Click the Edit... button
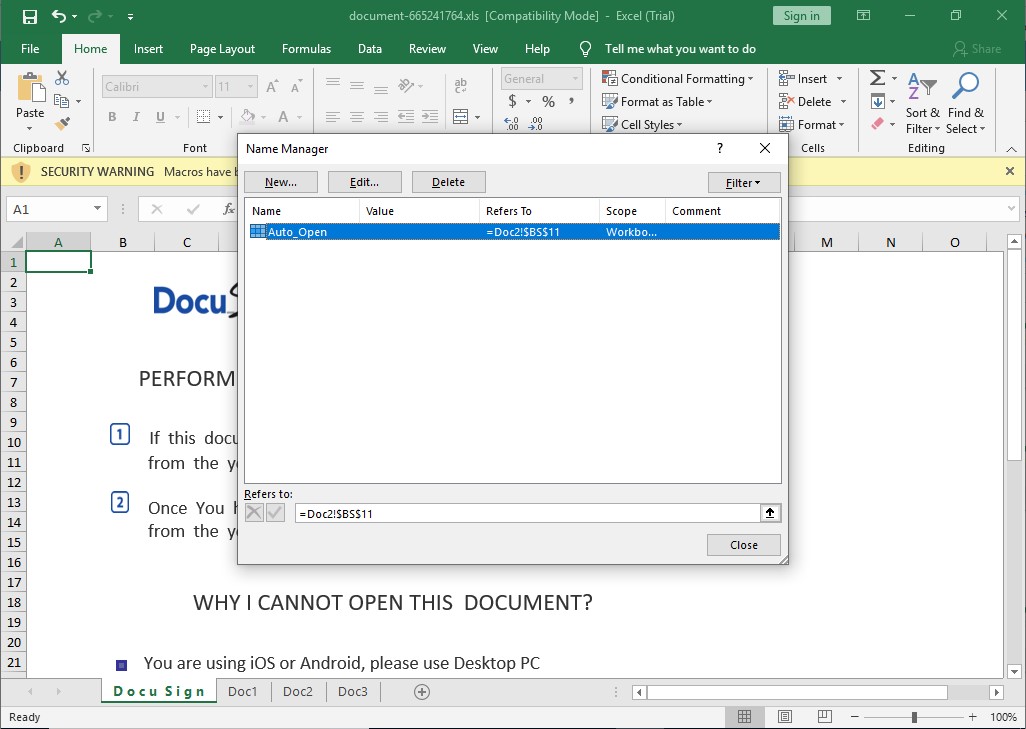The height and width of the screenshot is (729, 1026). [x=364, y=182]
